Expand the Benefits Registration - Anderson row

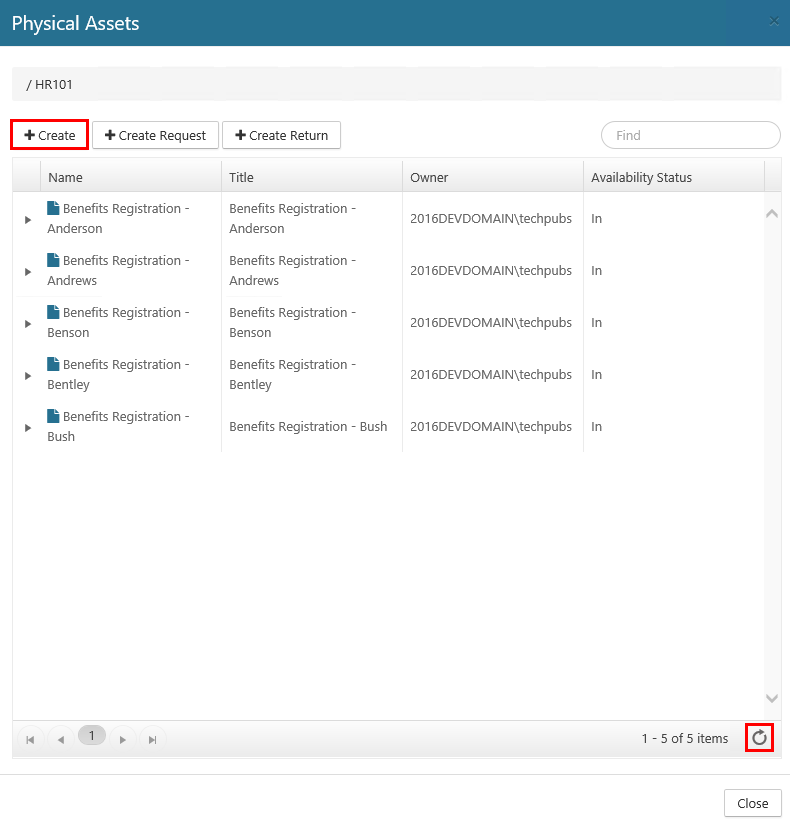click(x=28, y=219)
